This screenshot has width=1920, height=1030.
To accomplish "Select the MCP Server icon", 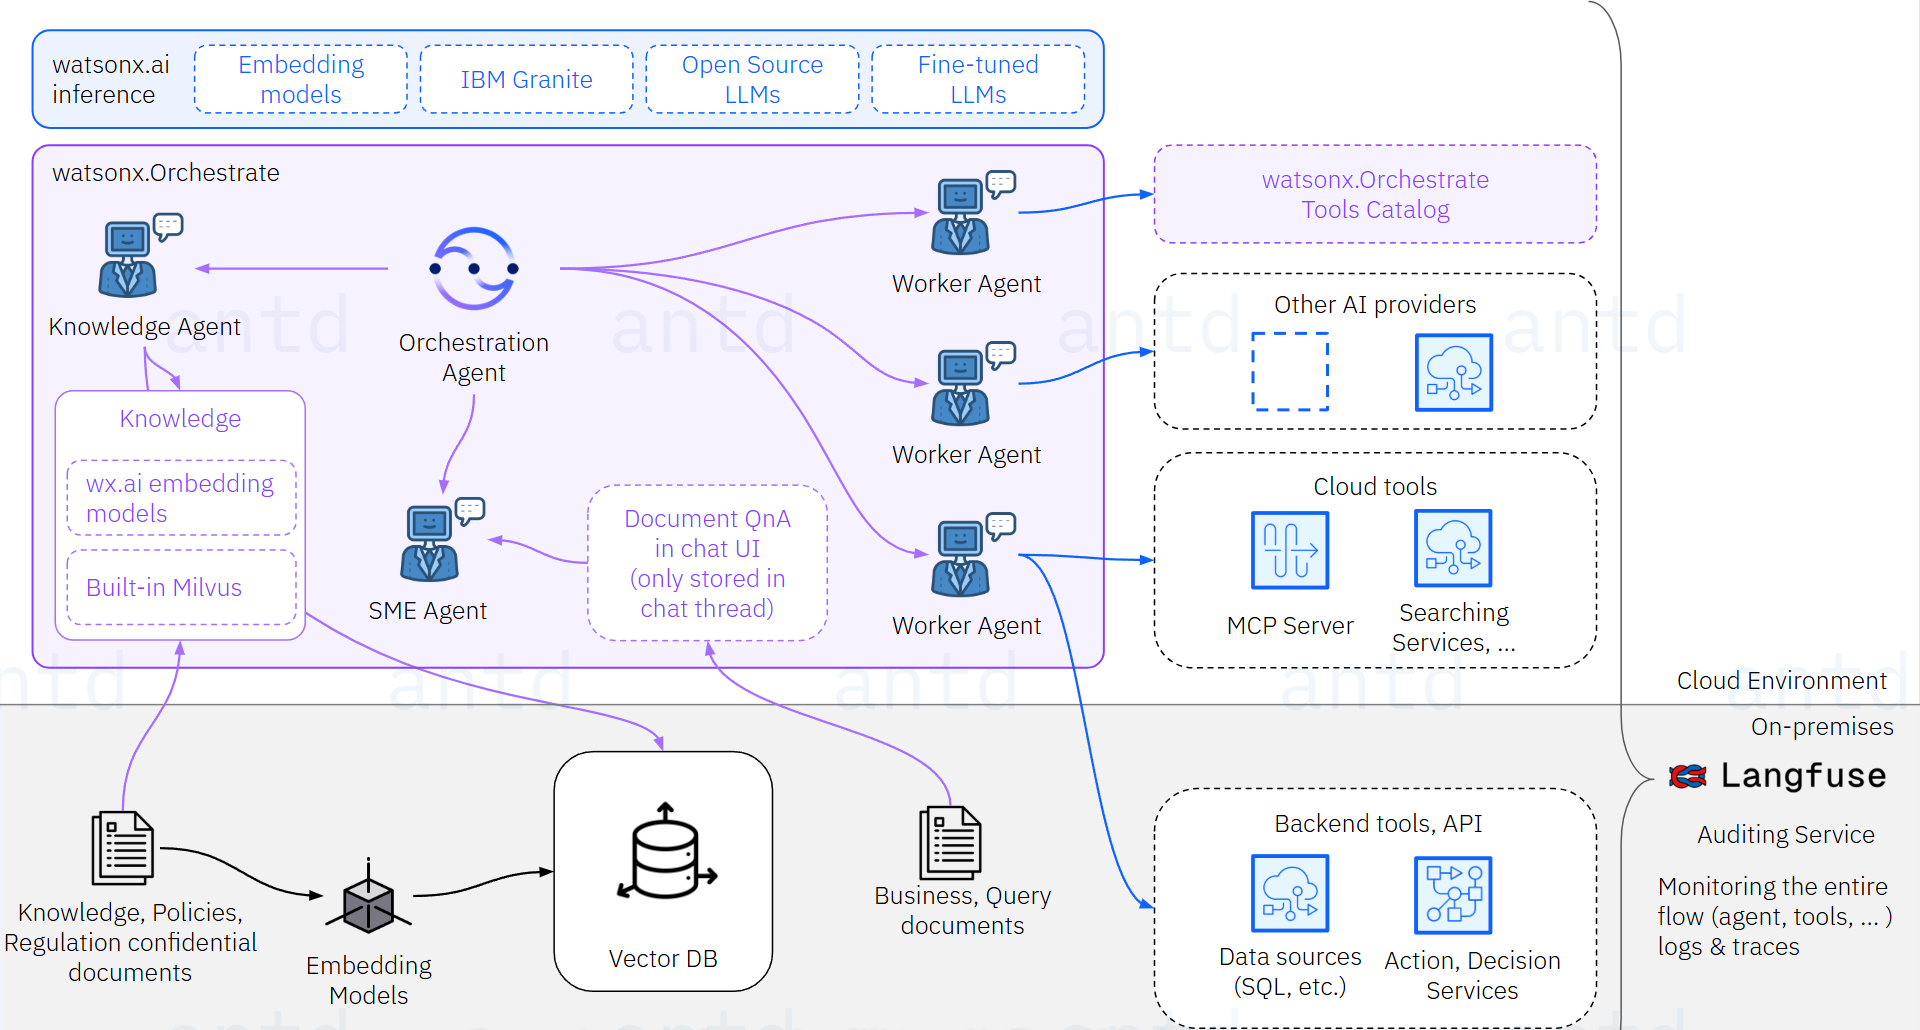I will [1290, 550].
